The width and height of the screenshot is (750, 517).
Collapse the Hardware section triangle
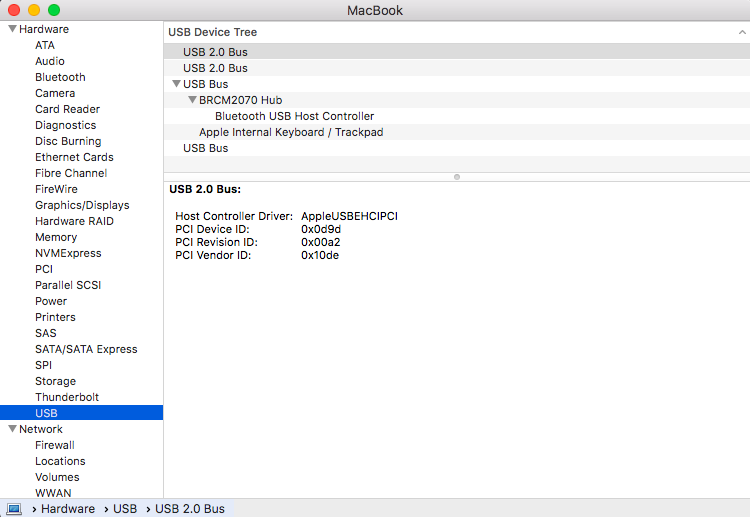coord(12,29)
